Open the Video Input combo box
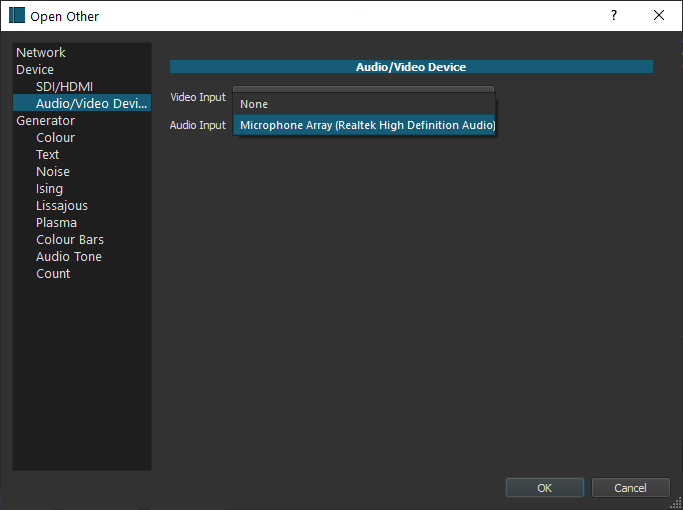This screenshot has width=683, height=510. coord(364,89)
